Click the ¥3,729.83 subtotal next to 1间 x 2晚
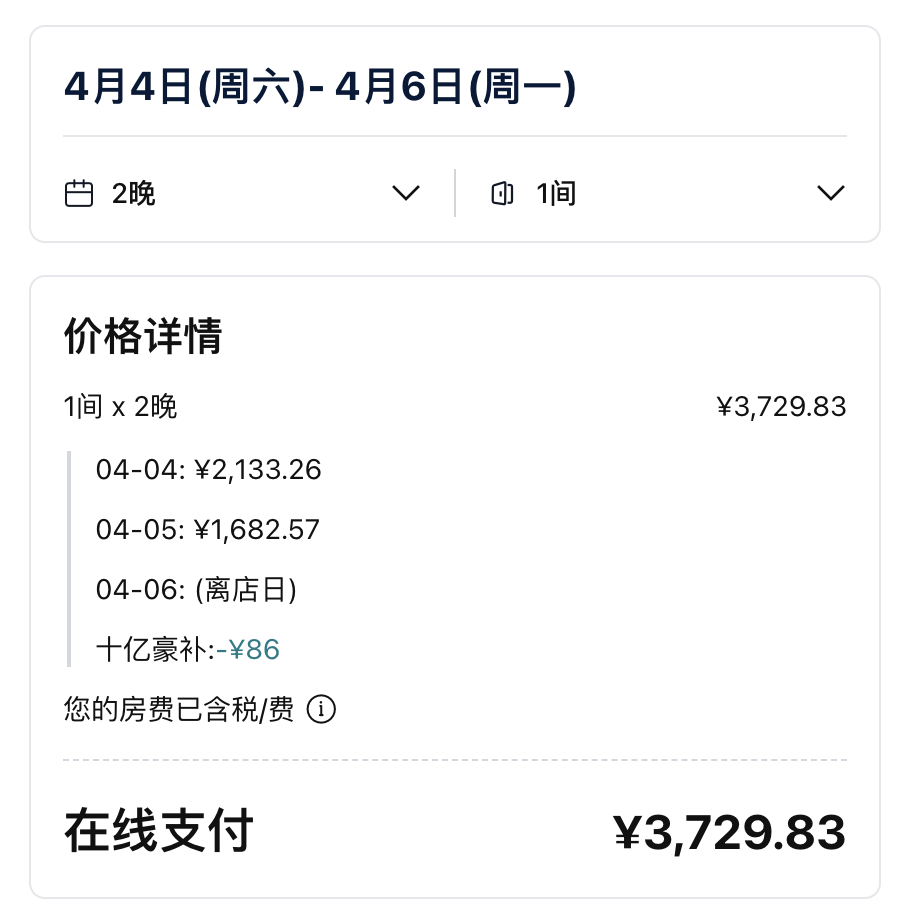914x920 pixels. (x=781, y=407)
